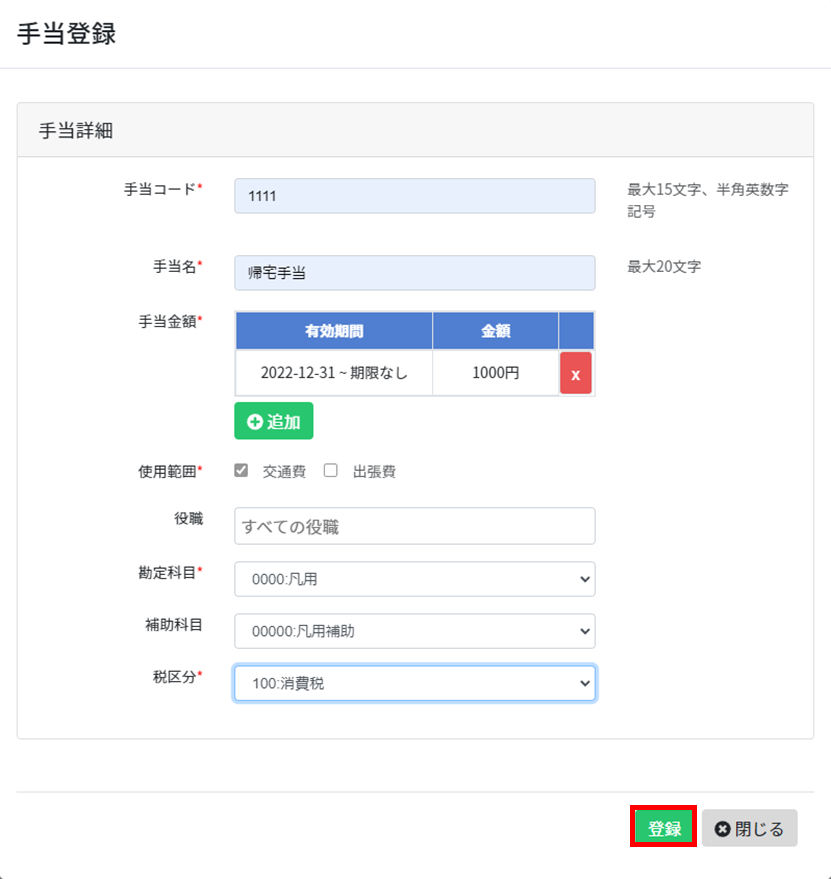Click the plus icon on 追加 button
Image resolution: width=831 pixels, height=879 pixels.
[x=255, y=422]
